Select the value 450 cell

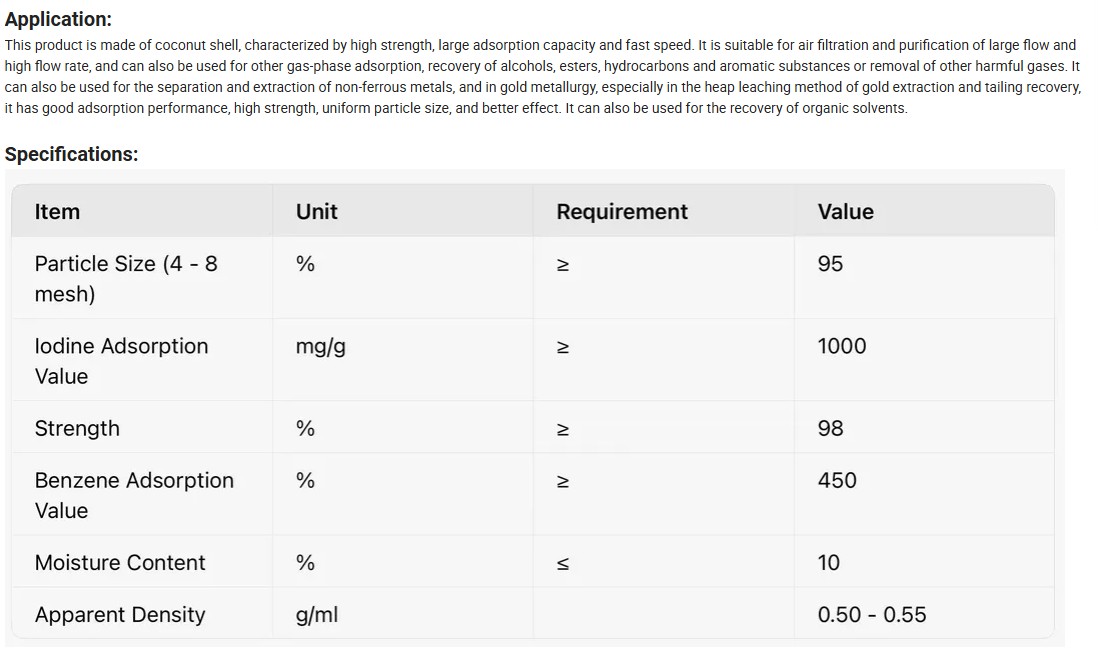pos(837,480)
